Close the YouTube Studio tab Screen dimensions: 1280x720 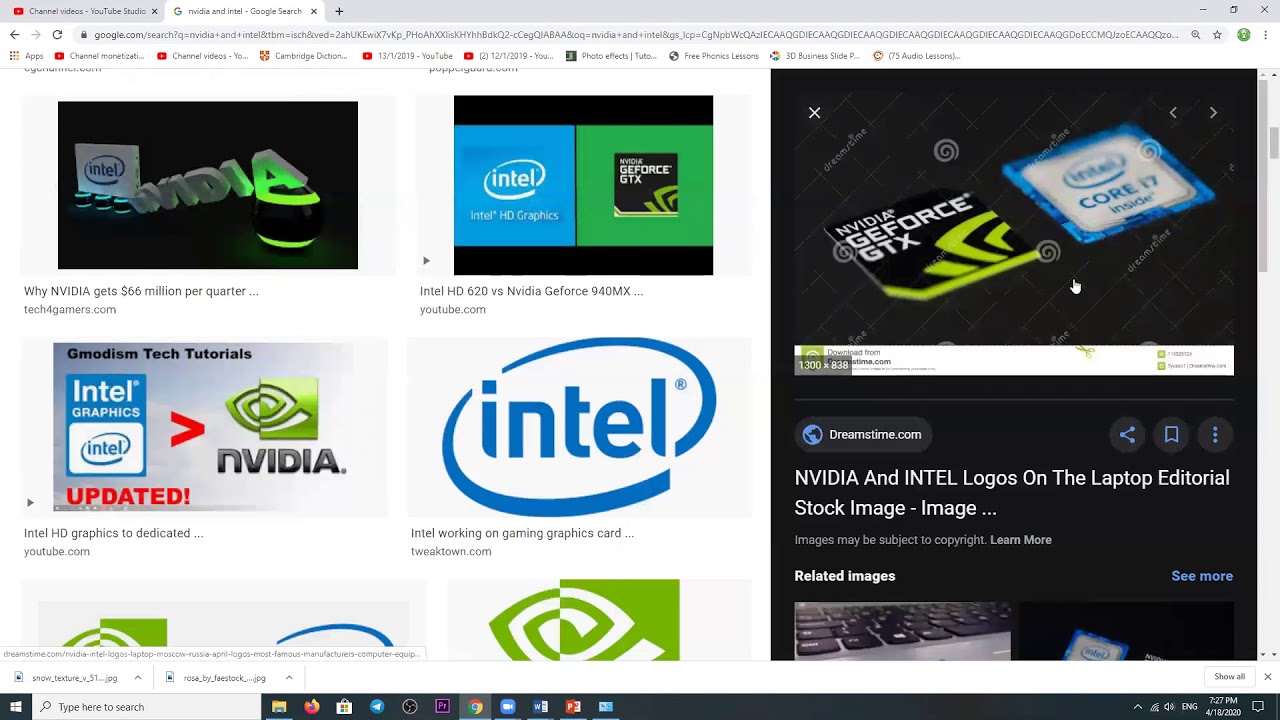point(154,11)
